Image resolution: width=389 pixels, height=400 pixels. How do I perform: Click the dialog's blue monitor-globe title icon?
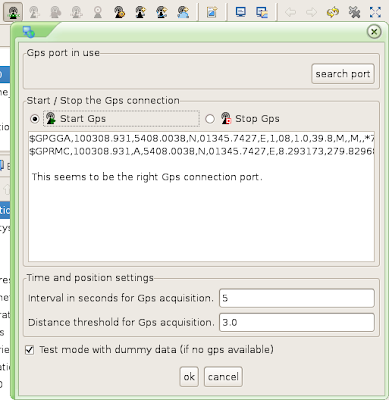29,32
